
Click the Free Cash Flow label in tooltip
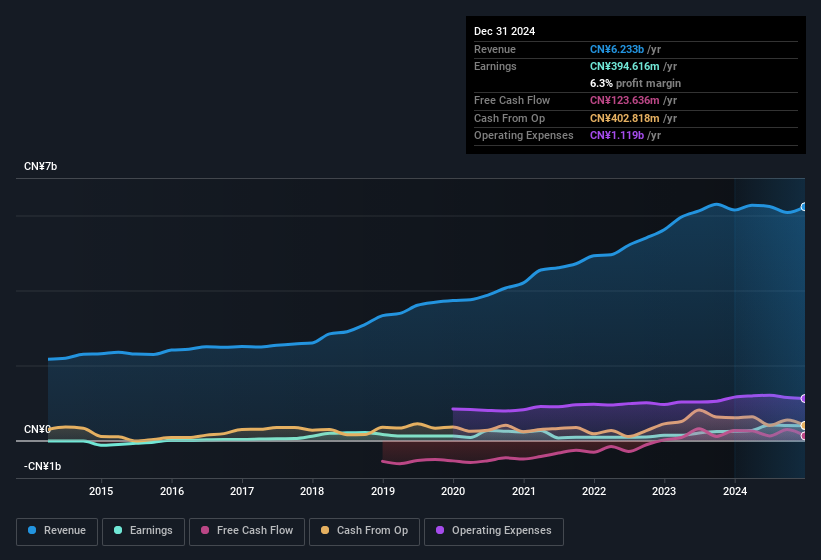pos(512,100)
